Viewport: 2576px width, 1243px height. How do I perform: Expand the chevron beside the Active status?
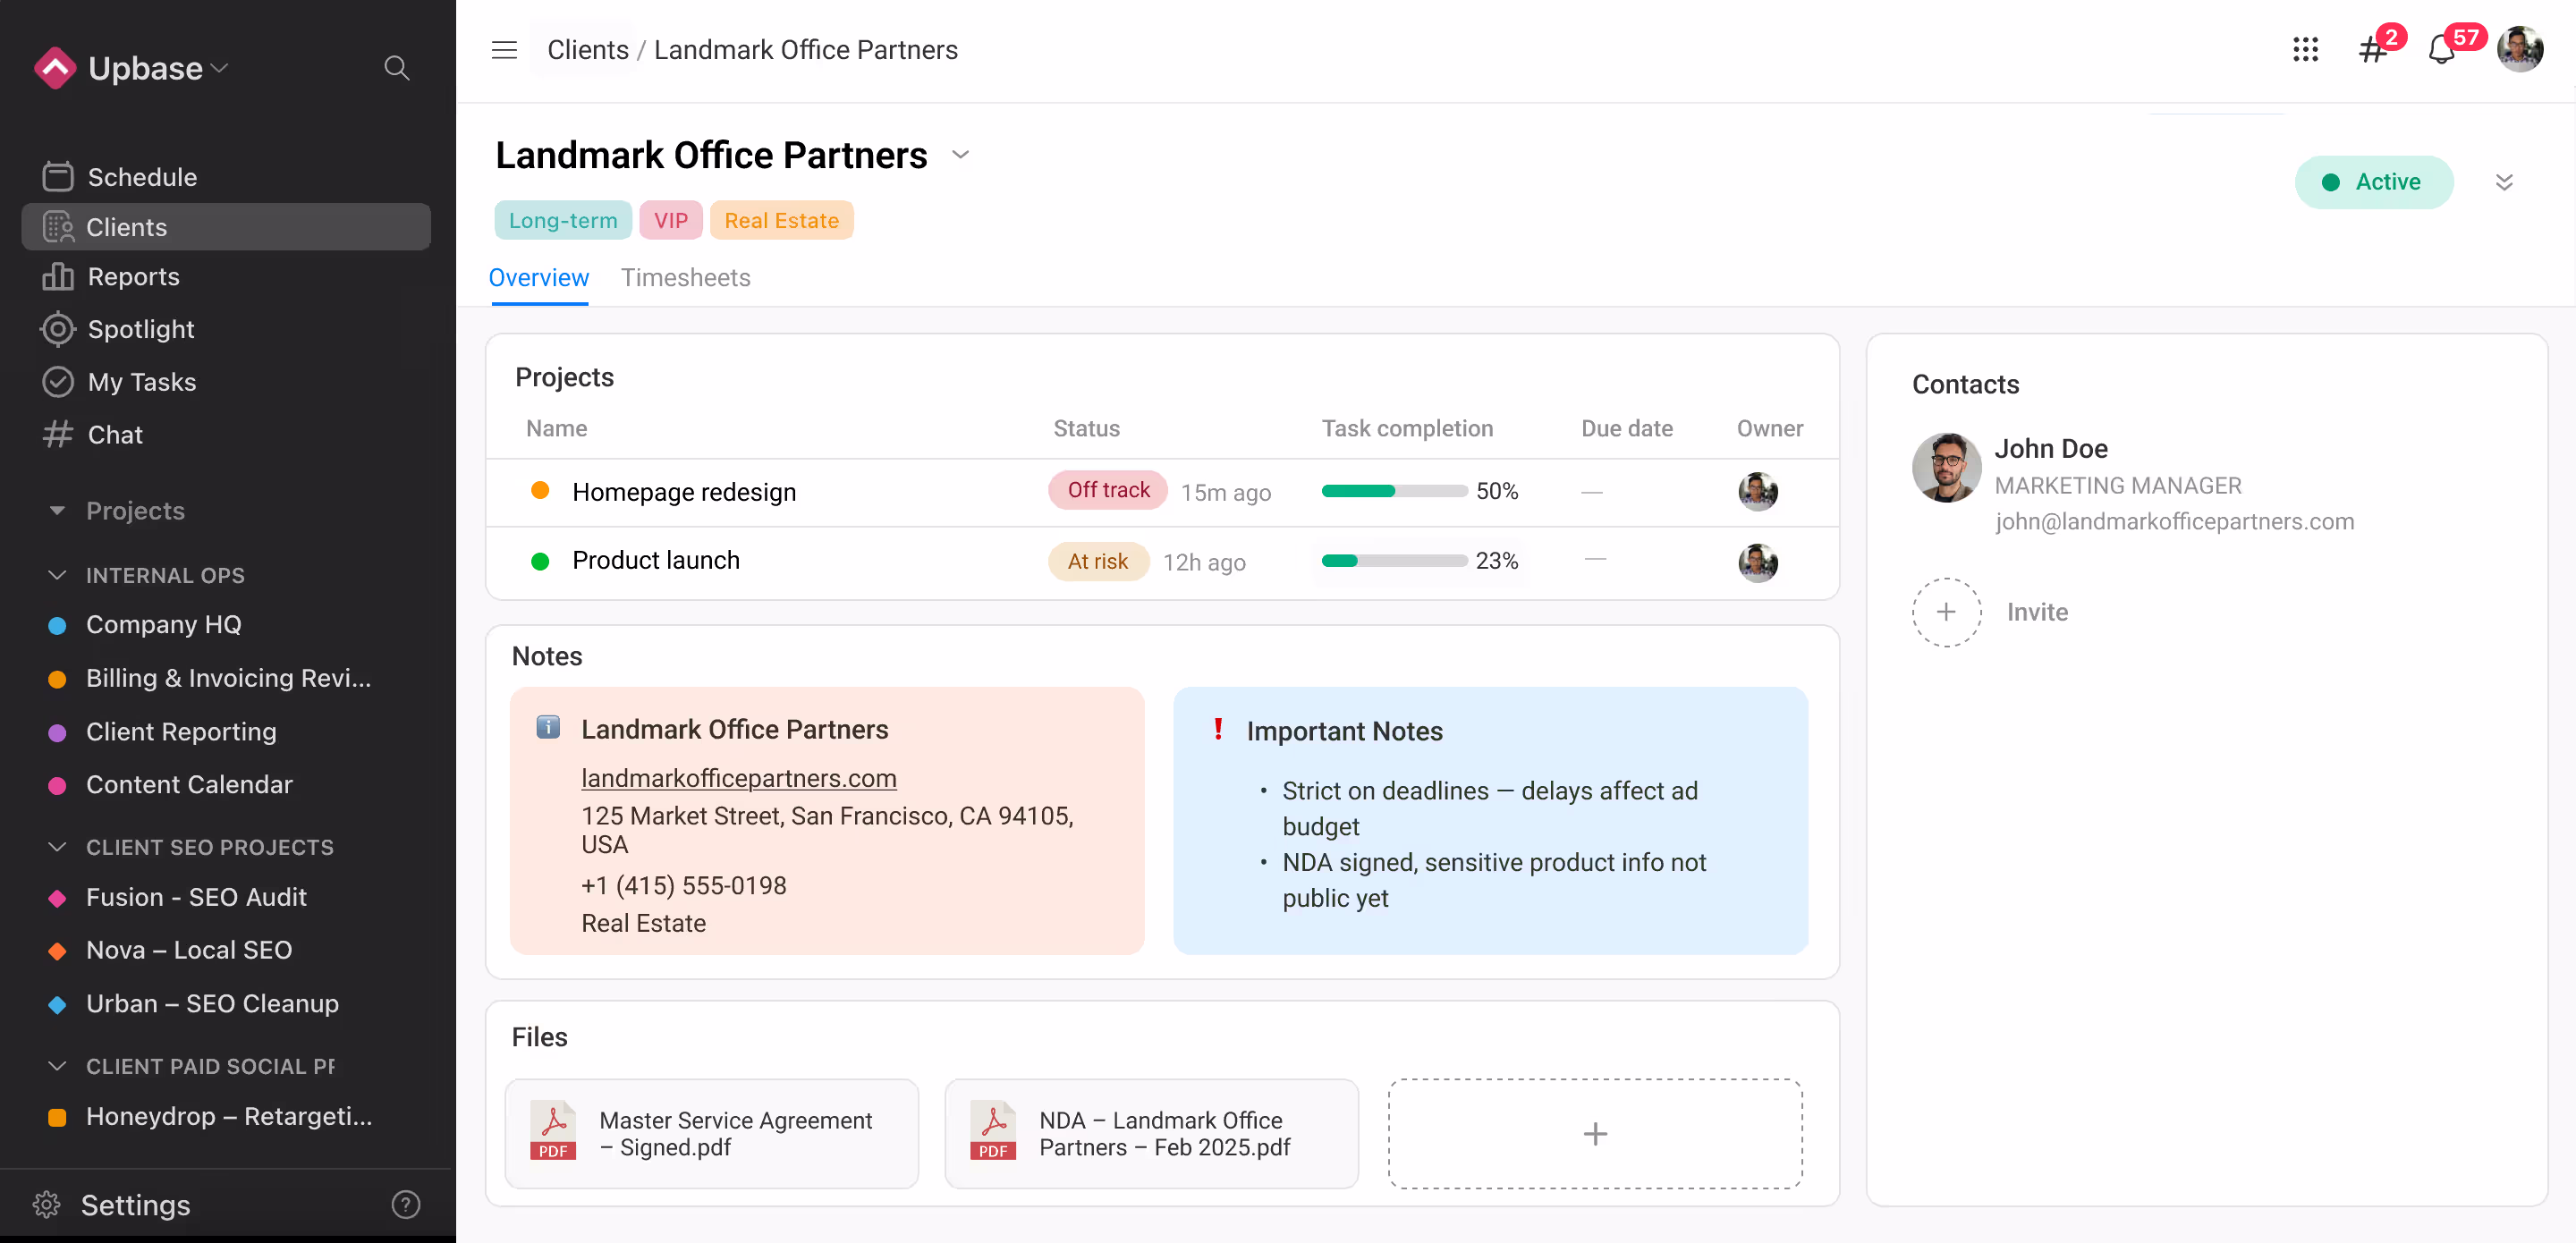point(2505,182)
